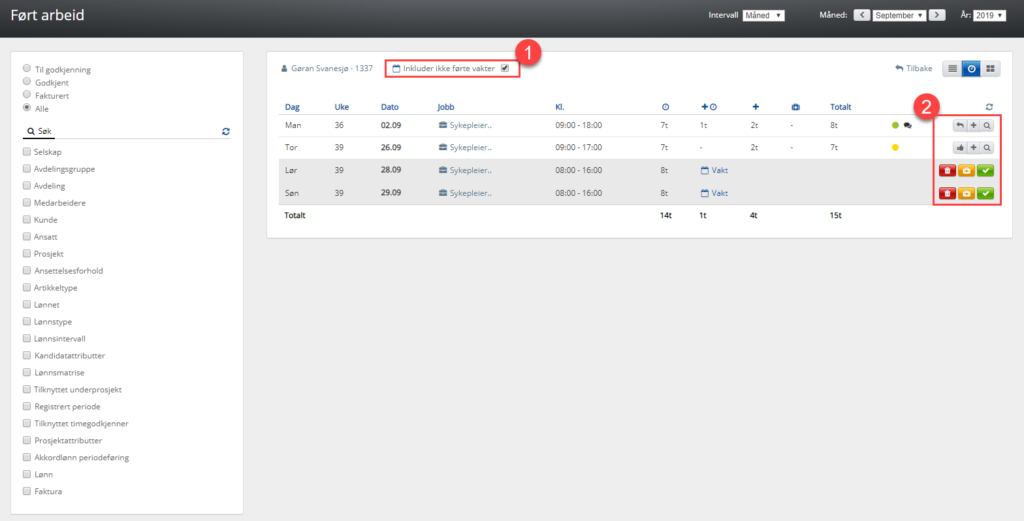1024x521 pixels.
Task: Open magnifier details for Monday 02.09
Action: (x=986, y=126)
